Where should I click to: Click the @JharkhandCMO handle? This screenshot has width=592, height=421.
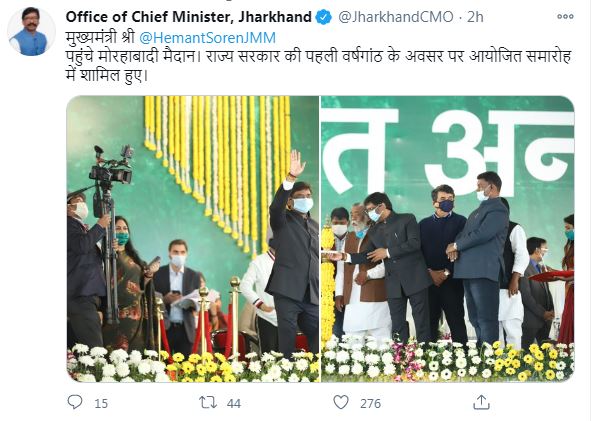396,17
